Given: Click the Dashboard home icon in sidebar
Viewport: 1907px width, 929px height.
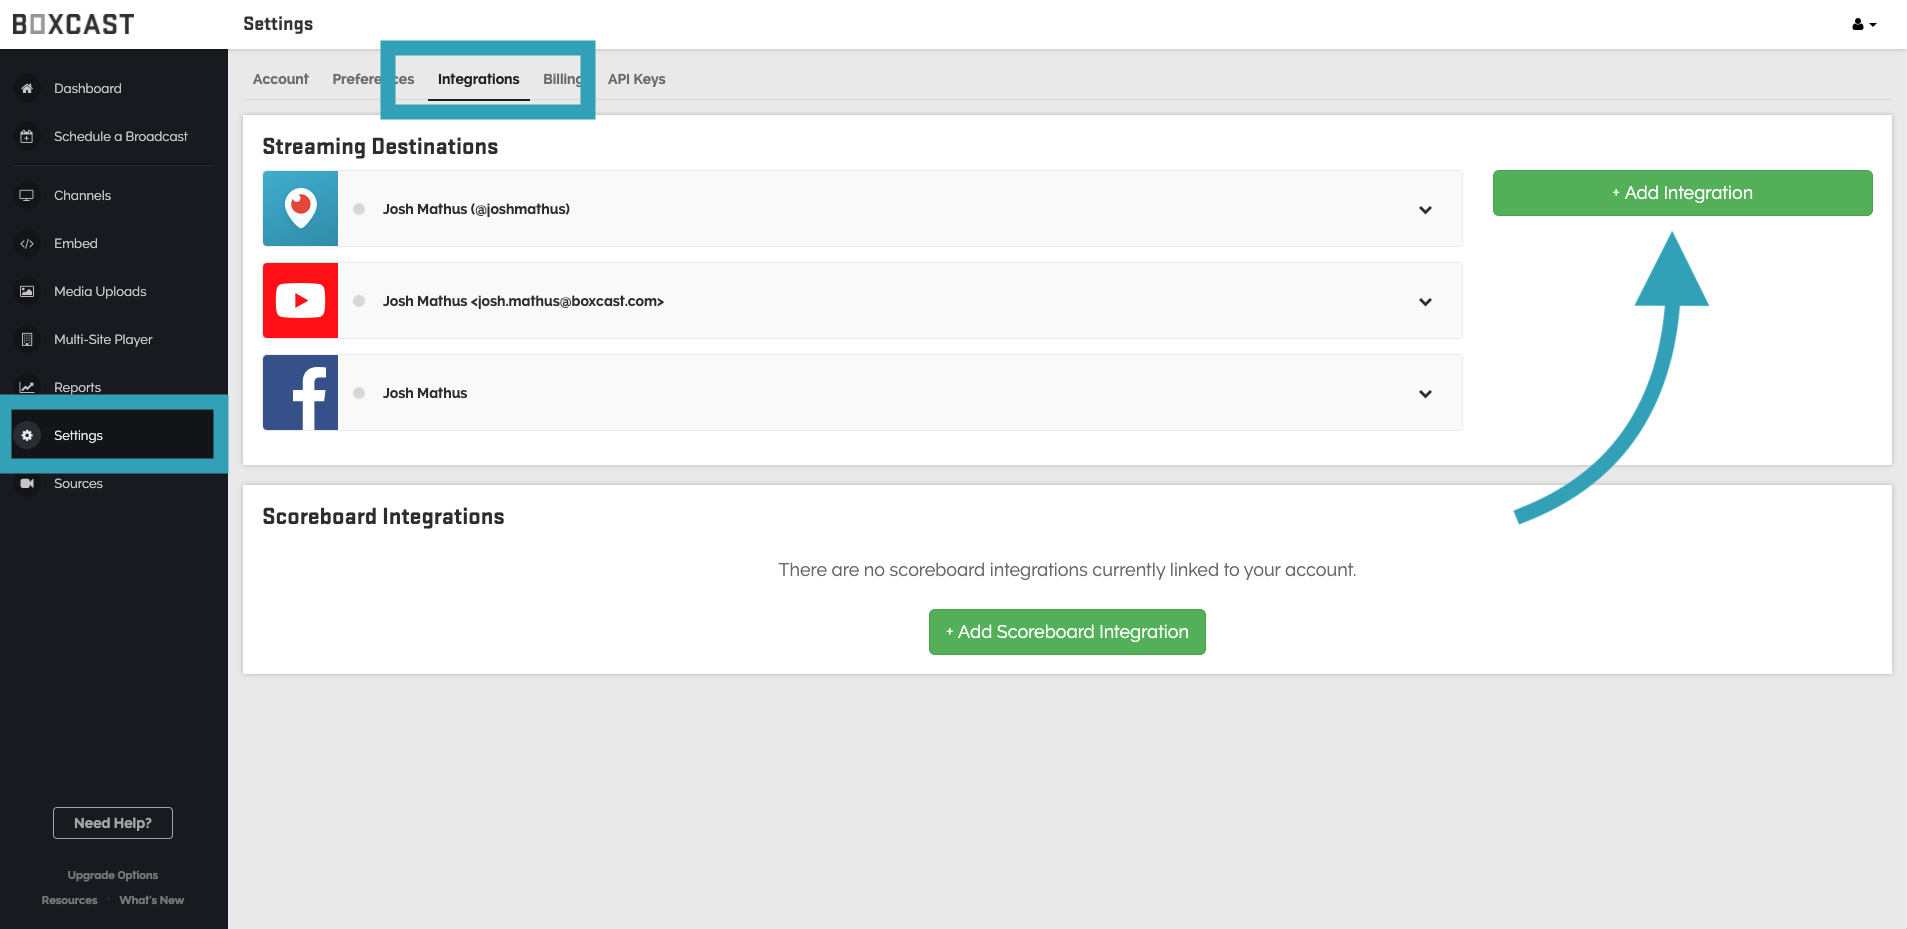Looking at the screenshot, I should click(27, 88).
